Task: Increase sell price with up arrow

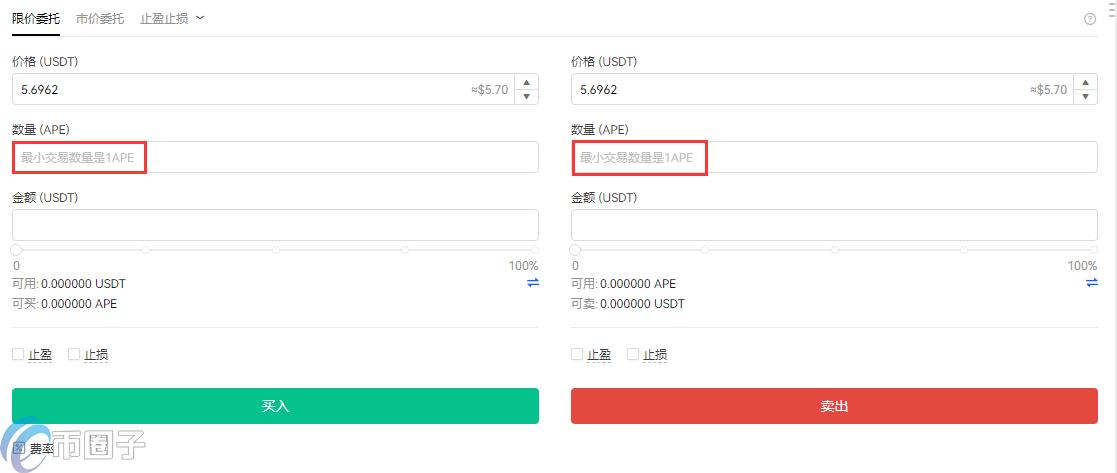Action: [x=1086, y=82]
